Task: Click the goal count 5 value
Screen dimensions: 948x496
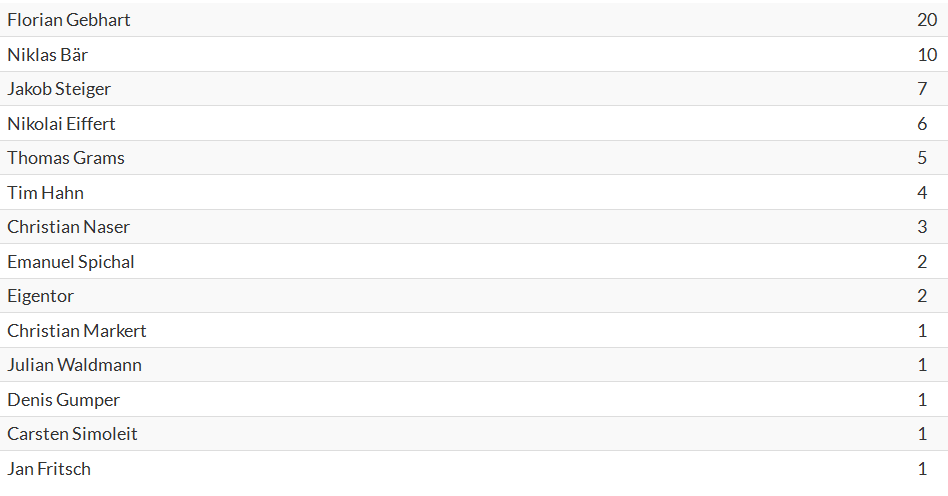Action: [922, 158]
